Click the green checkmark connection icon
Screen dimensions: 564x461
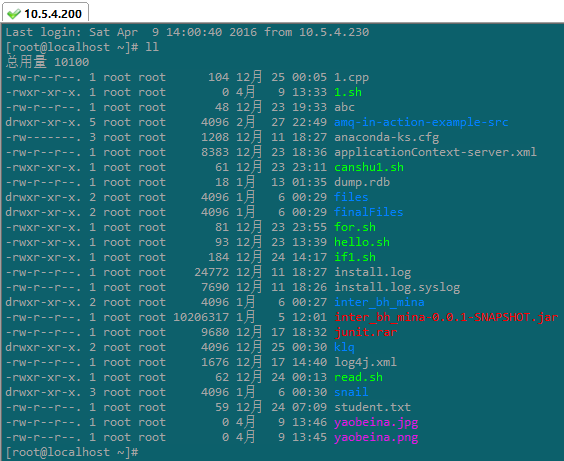[14, 14]
